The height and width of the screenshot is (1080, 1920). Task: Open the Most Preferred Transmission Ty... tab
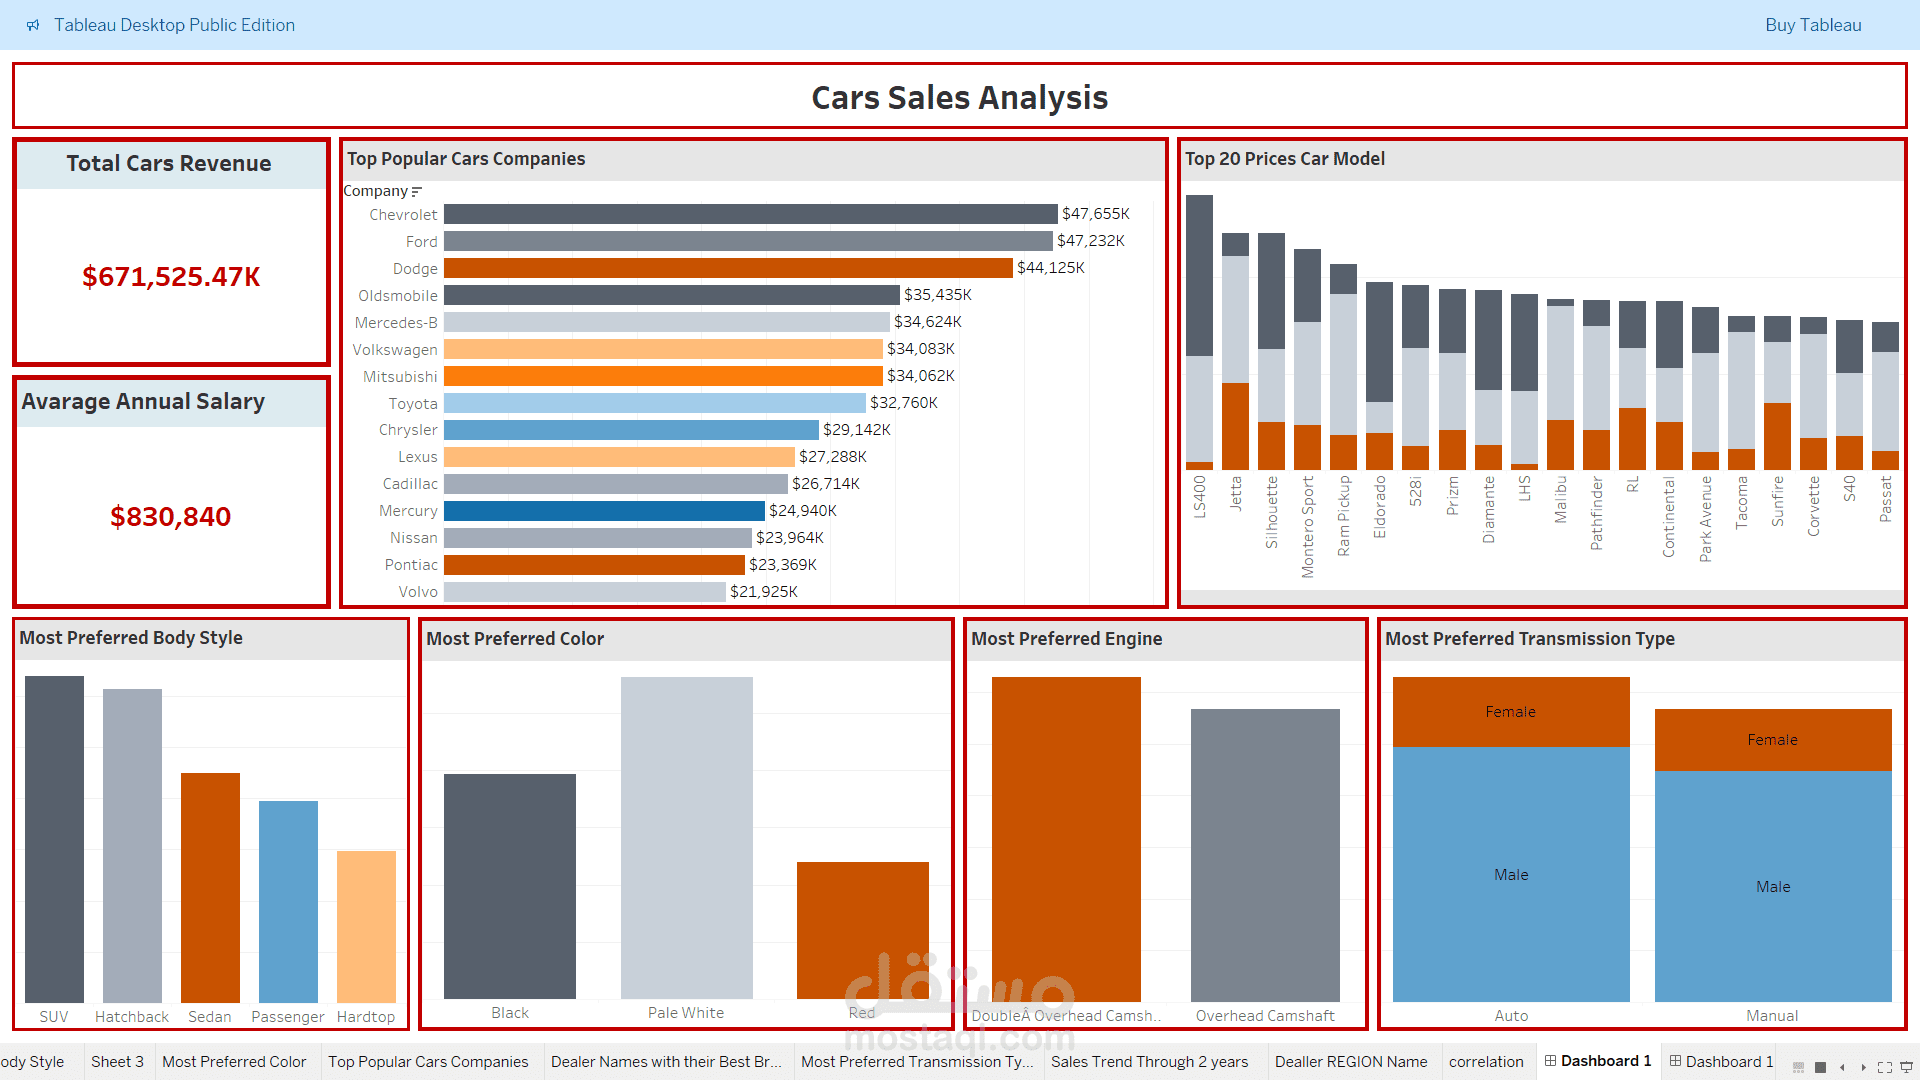click(917, 1062)
